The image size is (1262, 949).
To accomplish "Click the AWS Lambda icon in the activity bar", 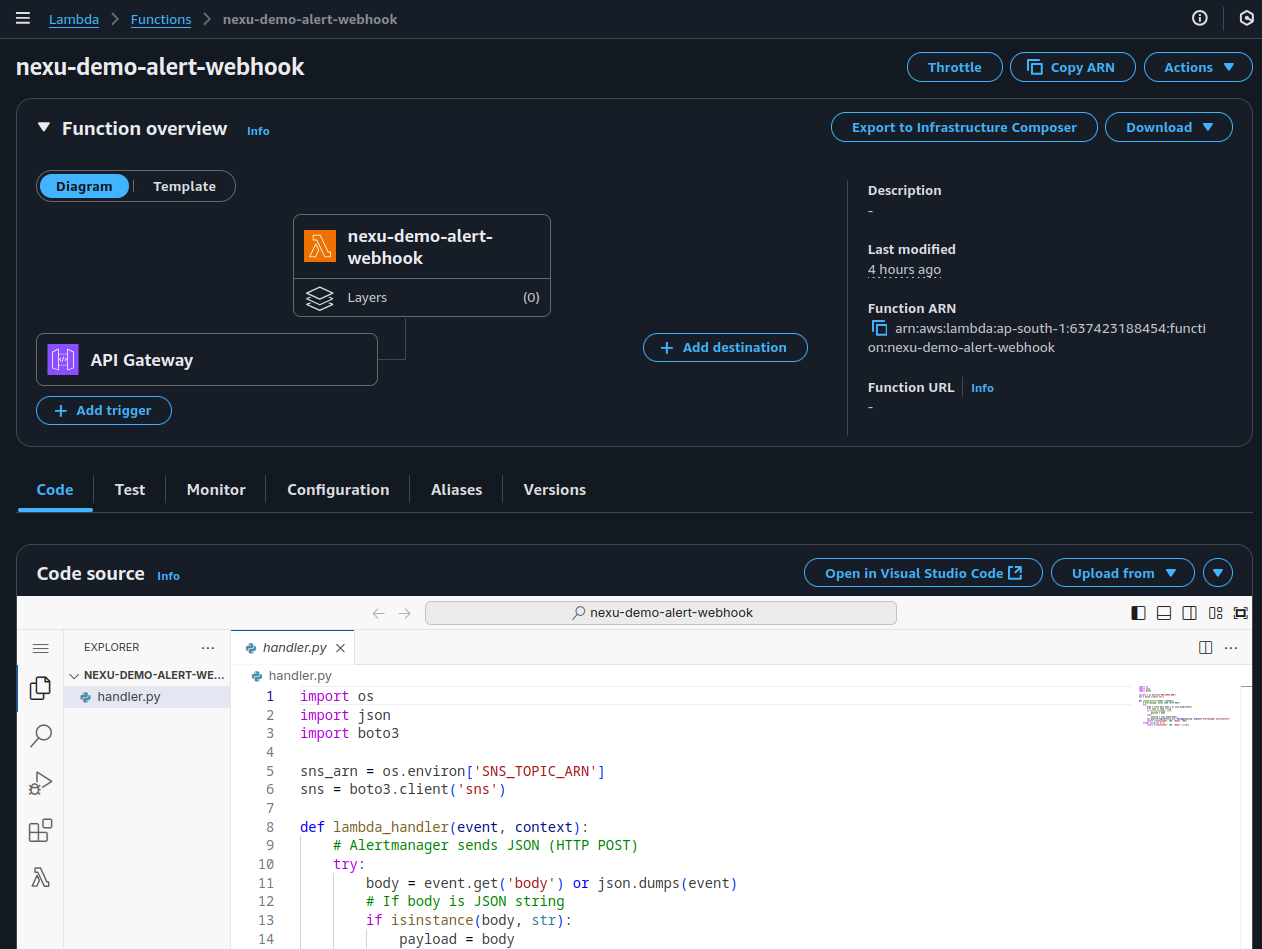I will (x=40, y=877).
